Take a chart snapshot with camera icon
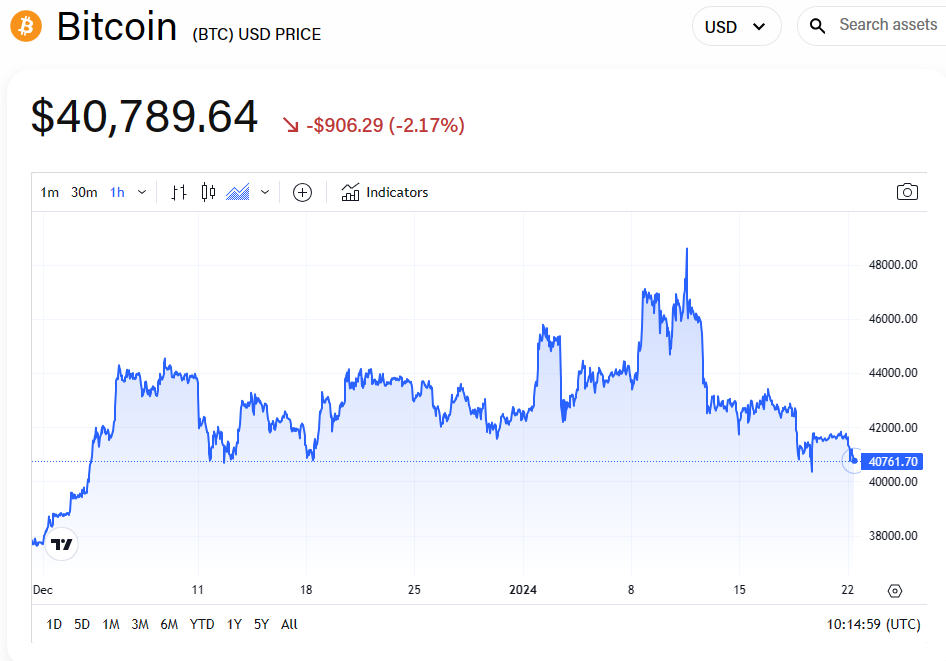This screenshot has height=661, width=946. pyautogui.click(x=907, y=192)
